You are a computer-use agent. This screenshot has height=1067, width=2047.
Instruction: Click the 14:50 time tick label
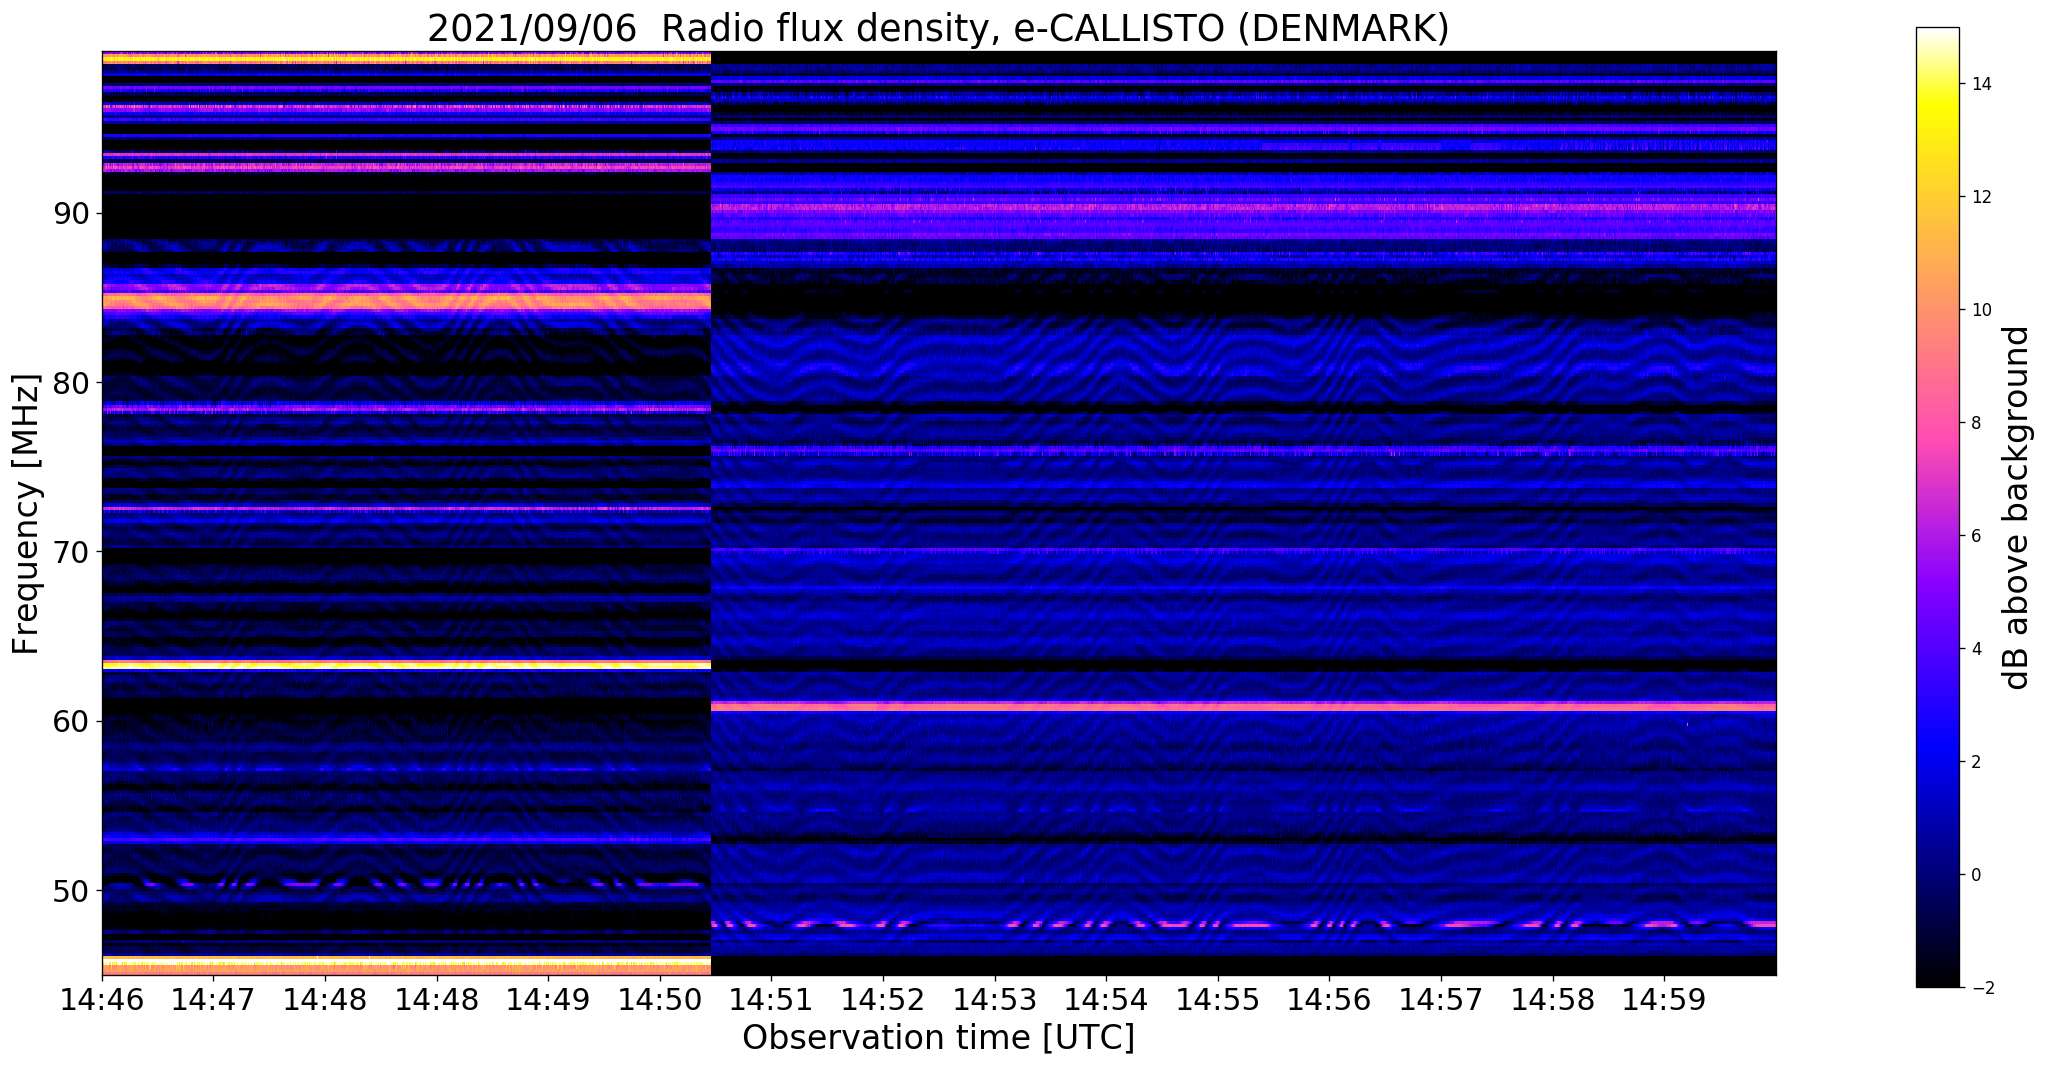coord(660,1000)
